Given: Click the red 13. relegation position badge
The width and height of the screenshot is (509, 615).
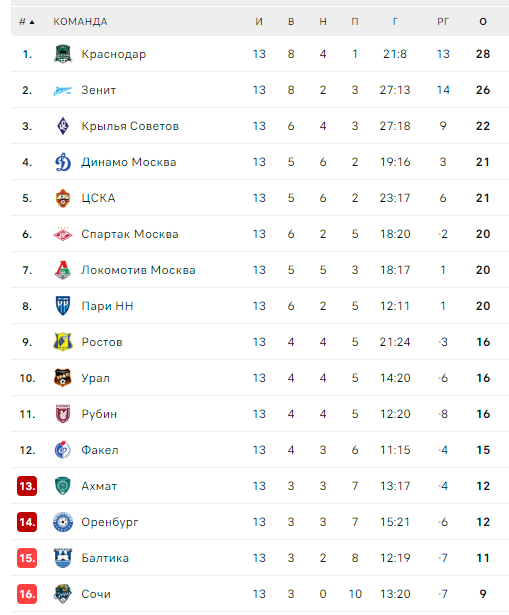Looking at the screenshot, I should 27,486.
